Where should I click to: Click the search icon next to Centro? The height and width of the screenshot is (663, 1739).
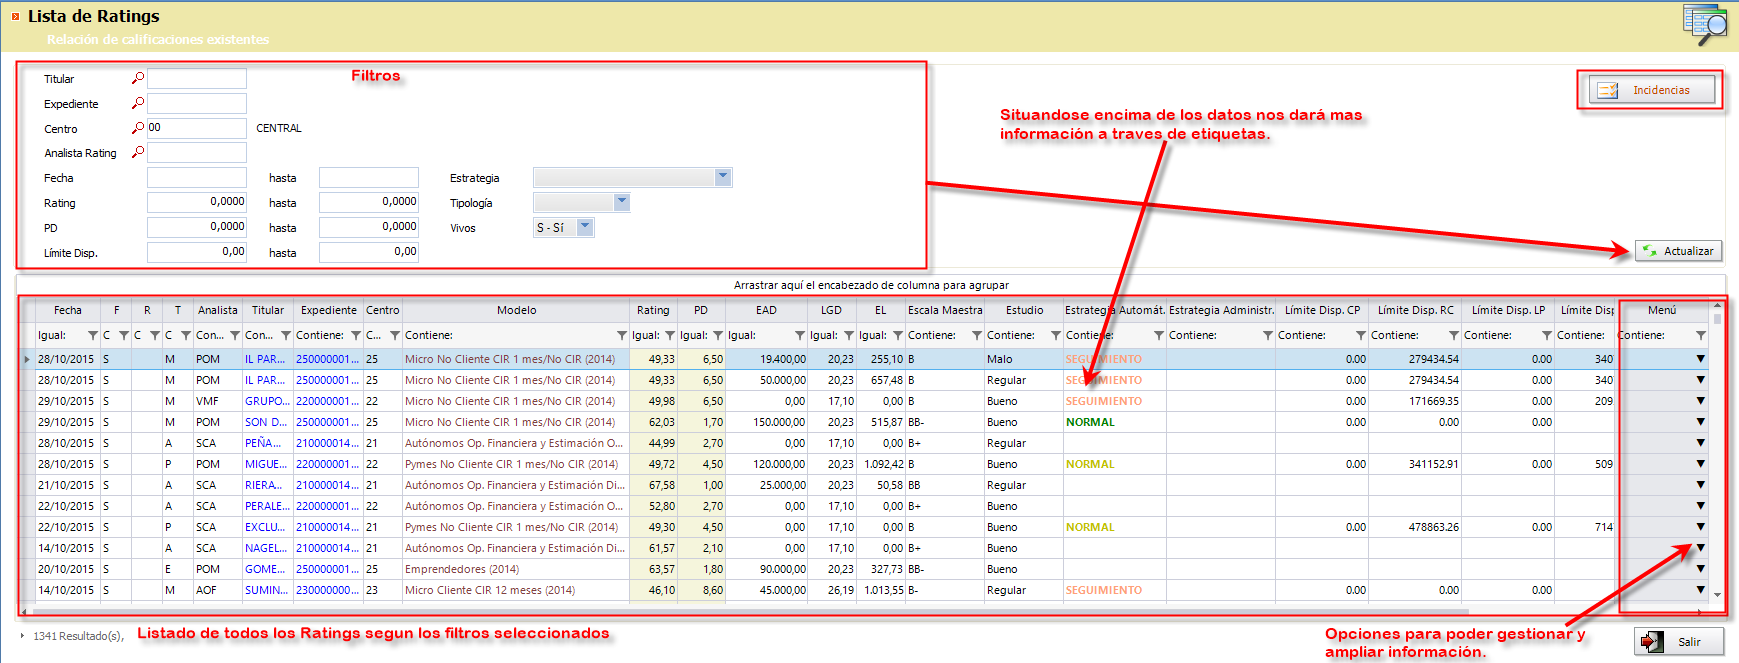pos(138,128)
